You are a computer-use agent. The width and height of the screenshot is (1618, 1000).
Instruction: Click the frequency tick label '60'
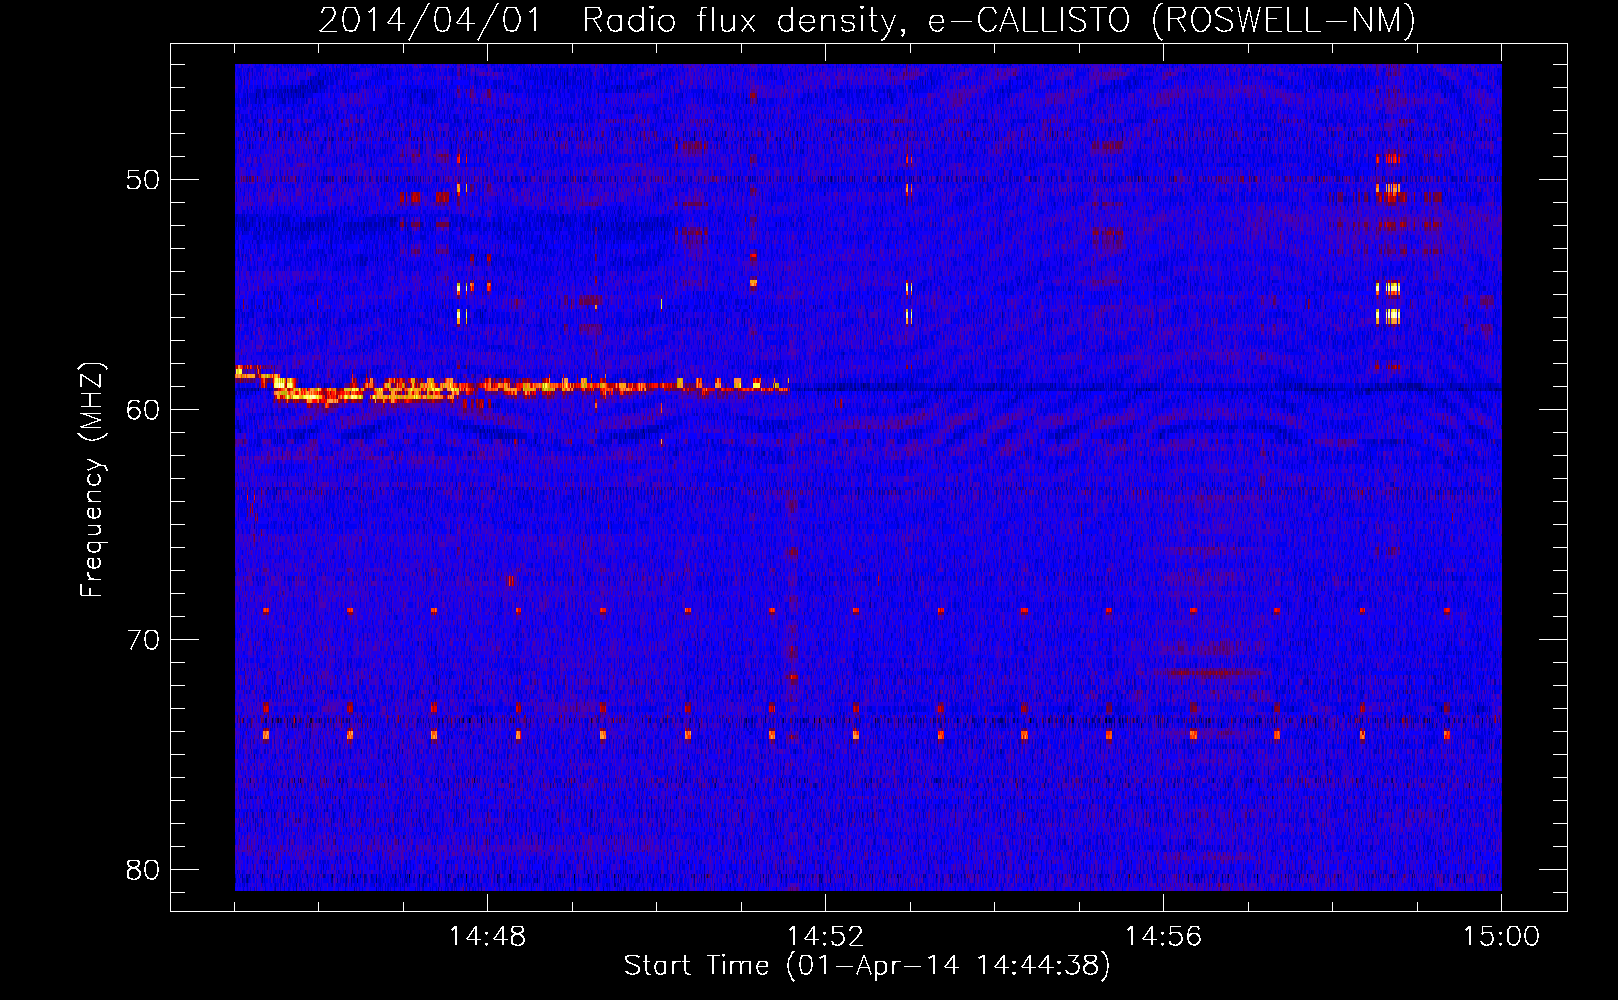(143, 410)
